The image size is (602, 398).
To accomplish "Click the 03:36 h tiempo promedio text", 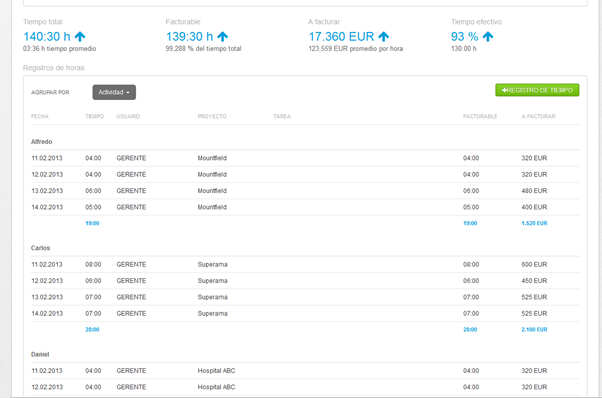I will pos(60,49).
